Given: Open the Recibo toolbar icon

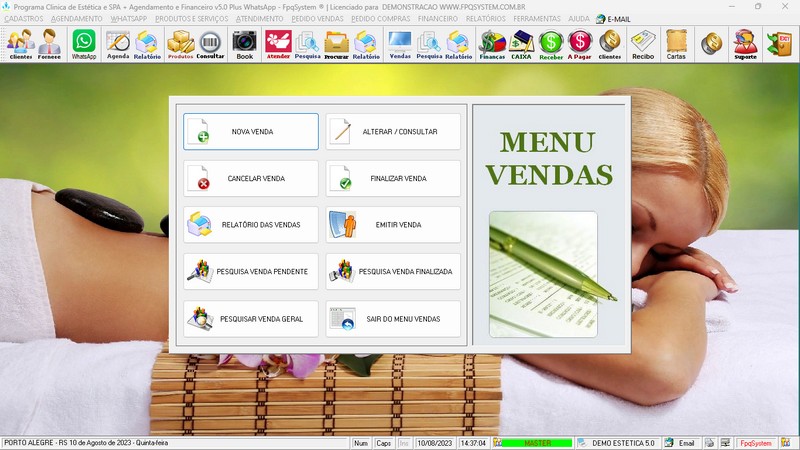Looking at the screenshot, I should [643, 44].
